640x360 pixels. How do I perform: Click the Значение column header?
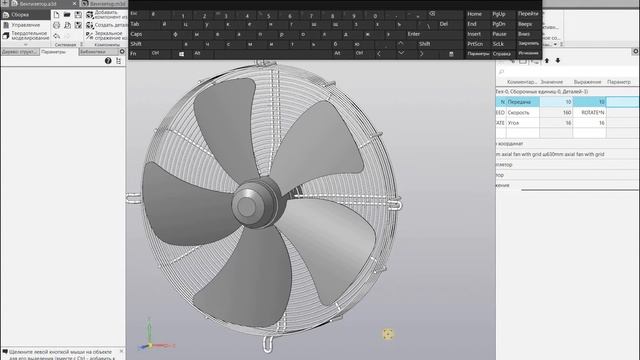tap(551, 82)
